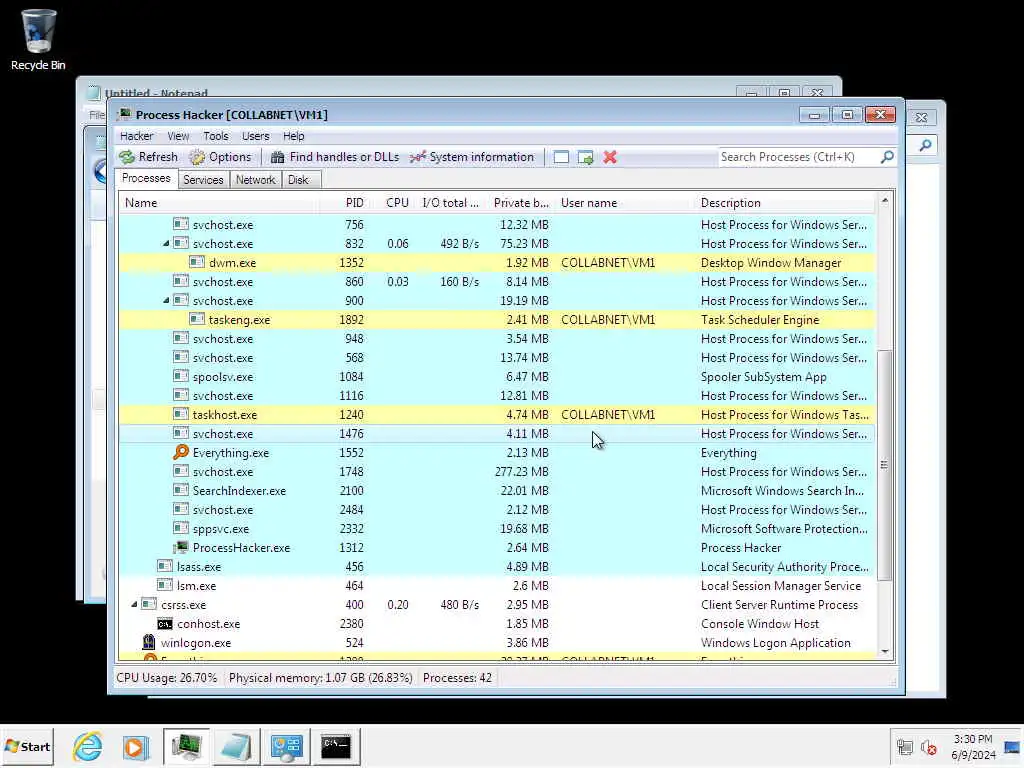Click the 277.23 MB private bytes value
Screen dimensions: 1024x768
[x=521, y=472]
